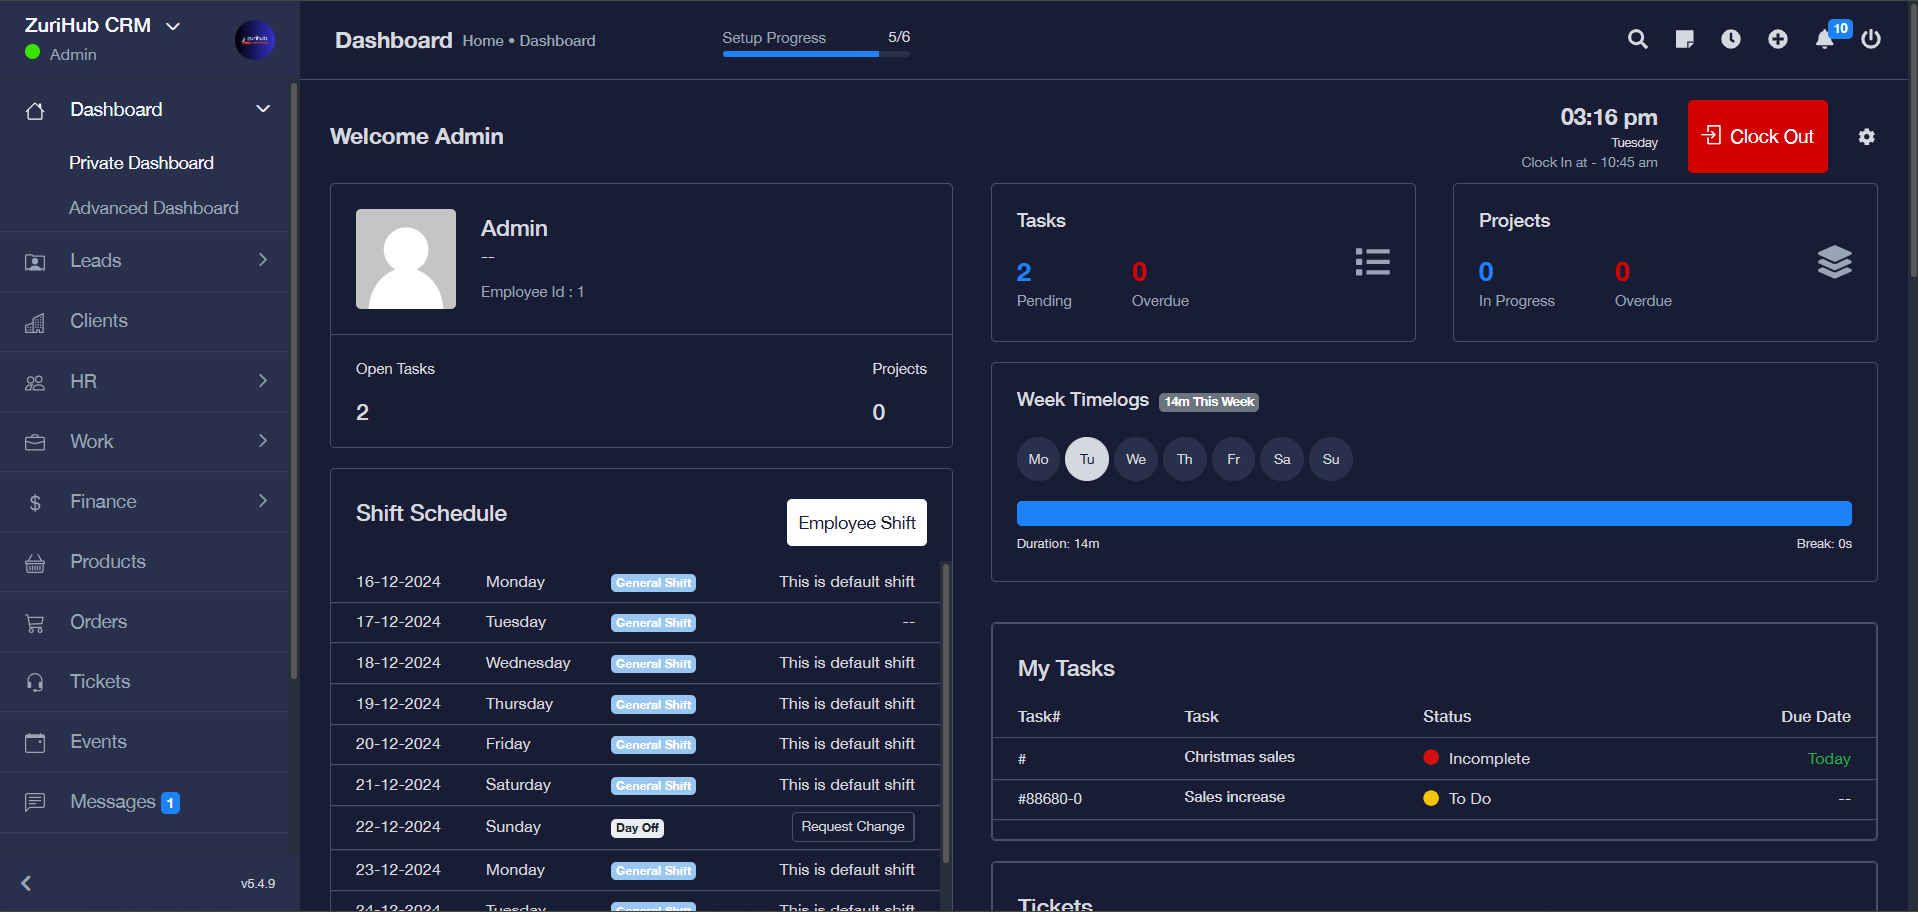
Task: Collapse the Dashboard menu chevron
Action: tap(262, 108)
